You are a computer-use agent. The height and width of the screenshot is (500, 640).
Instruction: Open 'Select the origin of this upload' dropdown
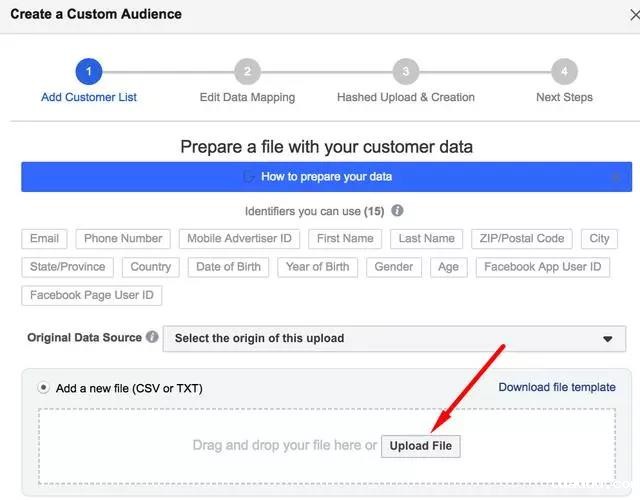(394, 338)
